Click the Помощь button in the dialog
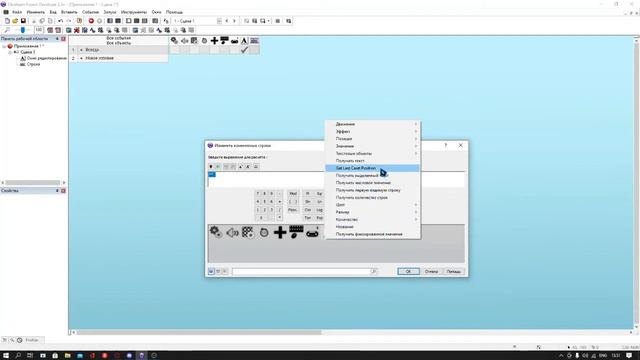This screenshot has width=640, height=360. pos(453,271)
